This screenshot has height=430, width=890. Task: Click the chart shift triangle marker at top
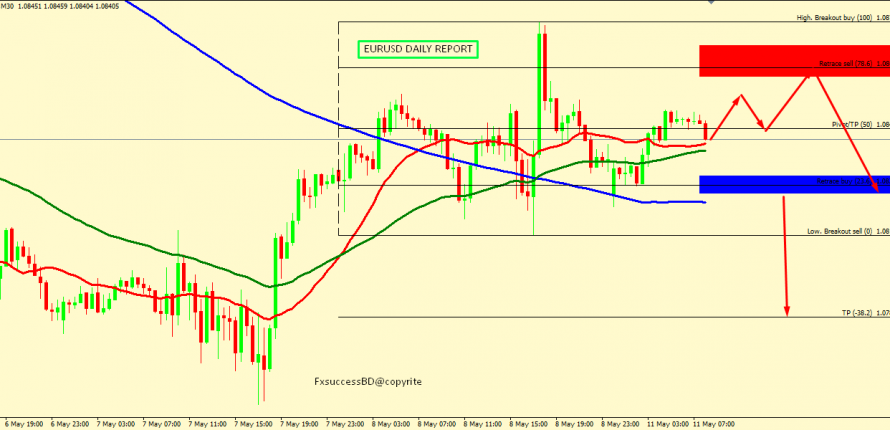click(710, 4)
